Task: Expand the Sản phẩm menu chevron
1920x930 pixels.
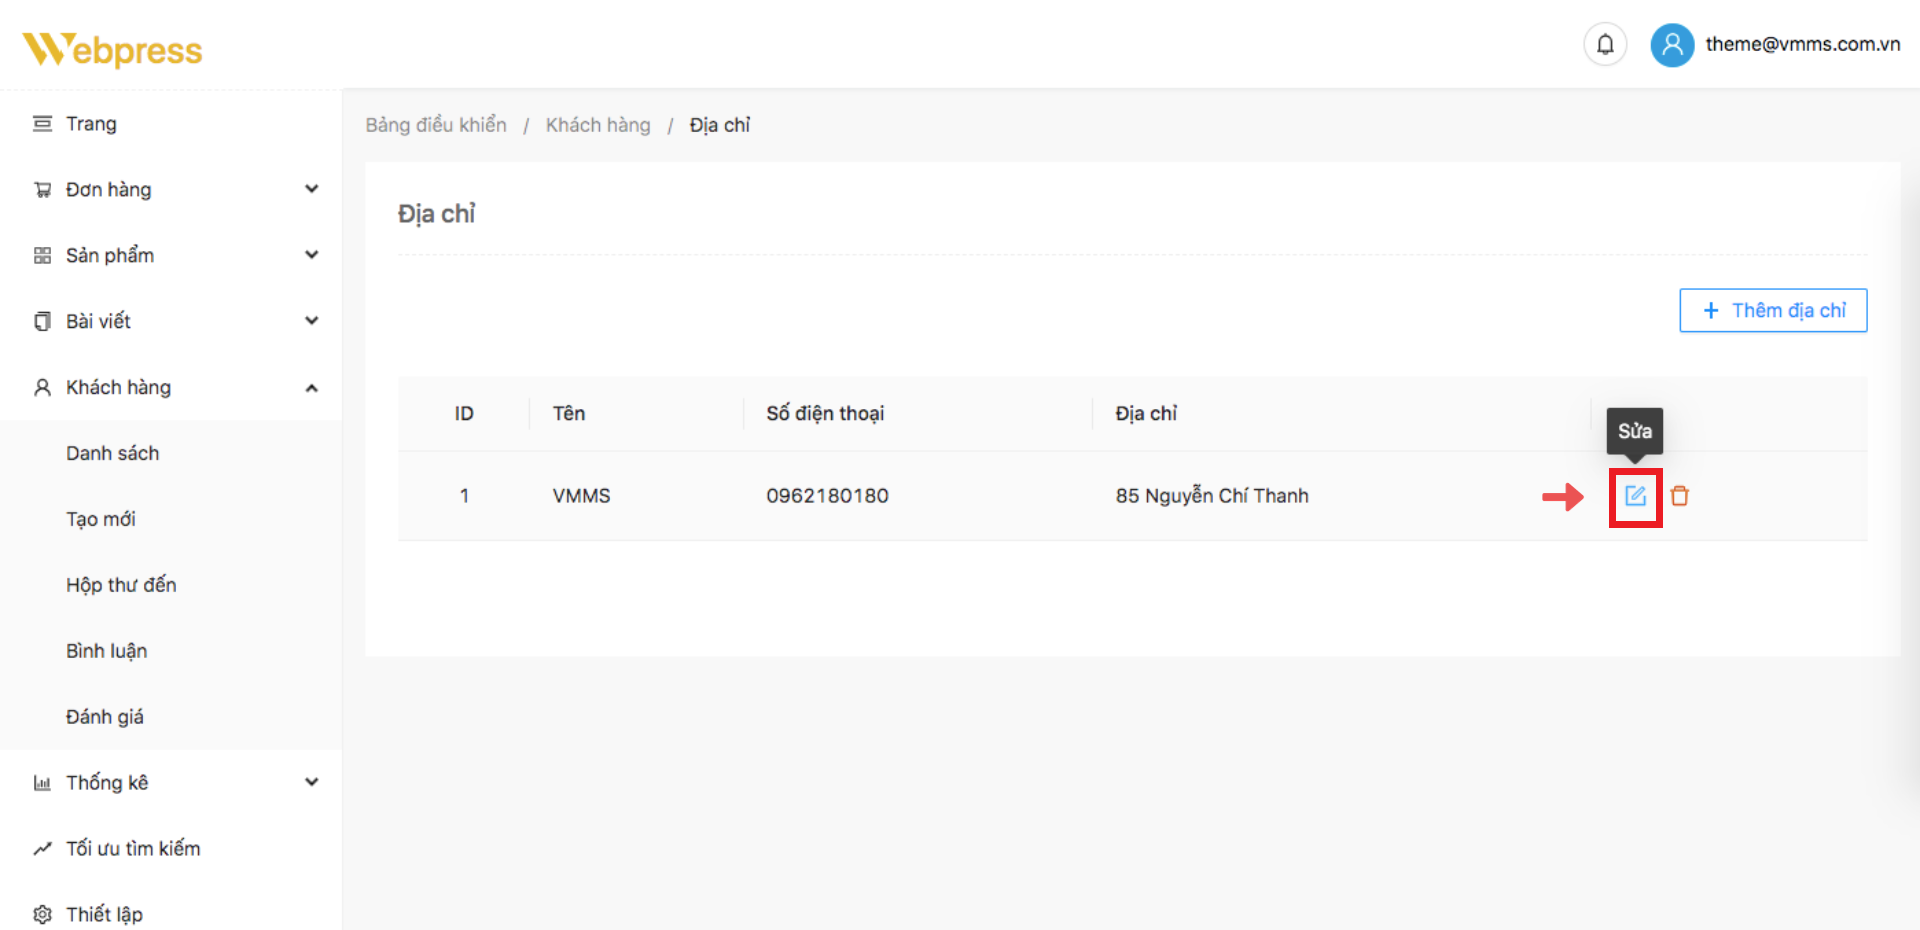Action: point(312,255)
